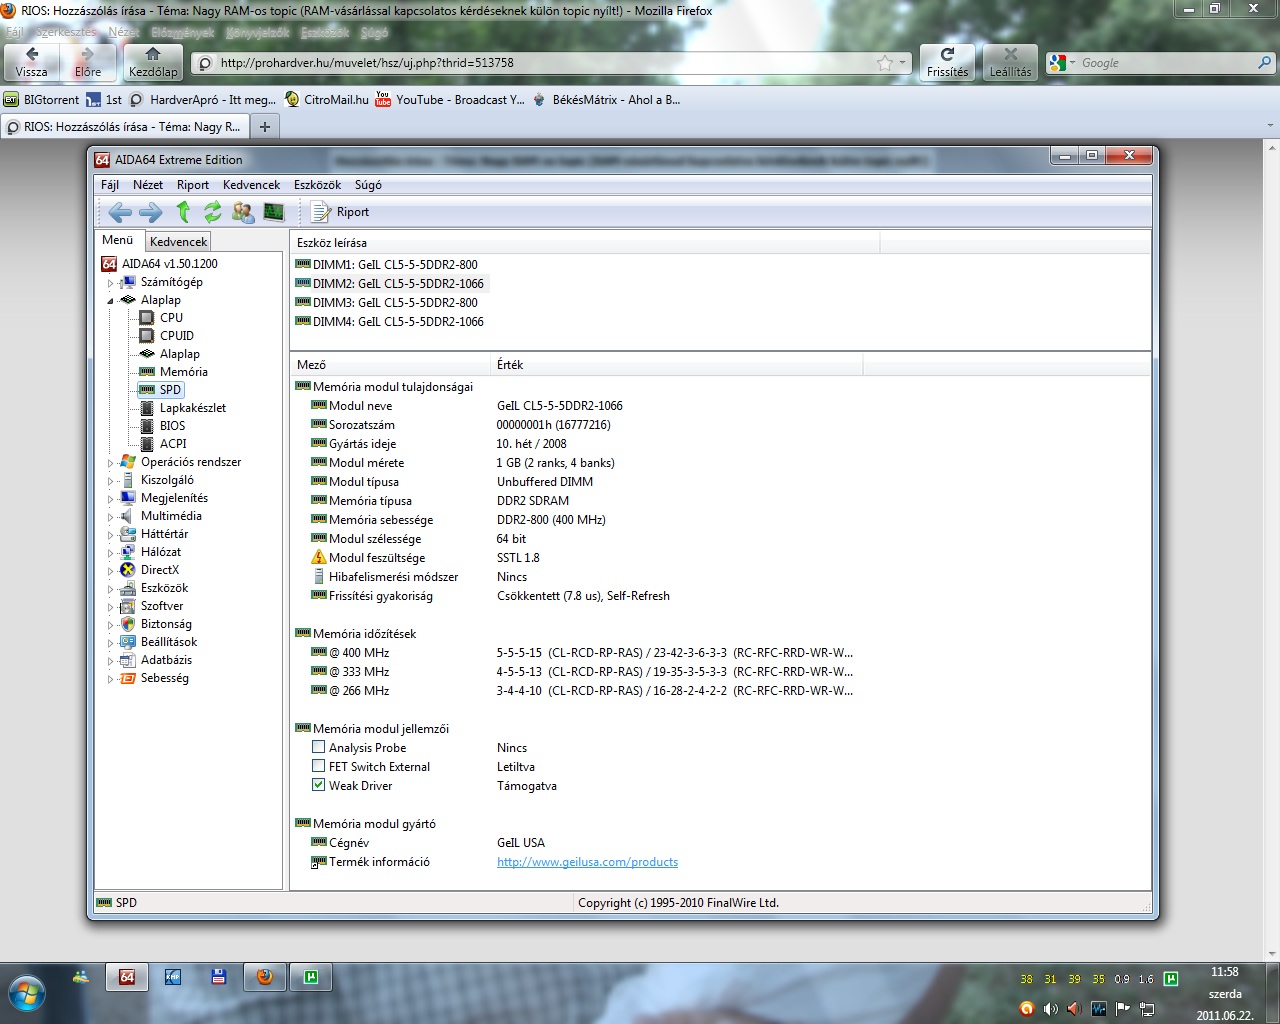Click the Eszköz leírása column header

[585, 243]
